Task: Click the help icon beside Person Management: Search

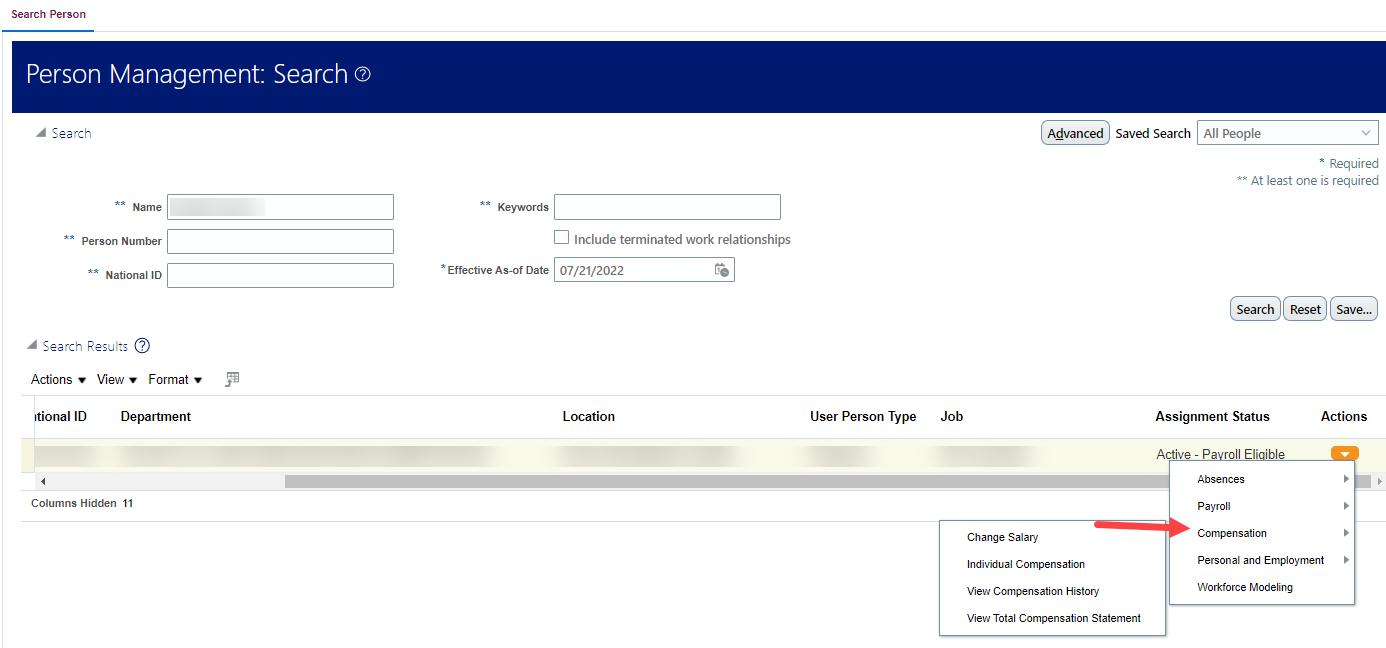Action: 362,74
